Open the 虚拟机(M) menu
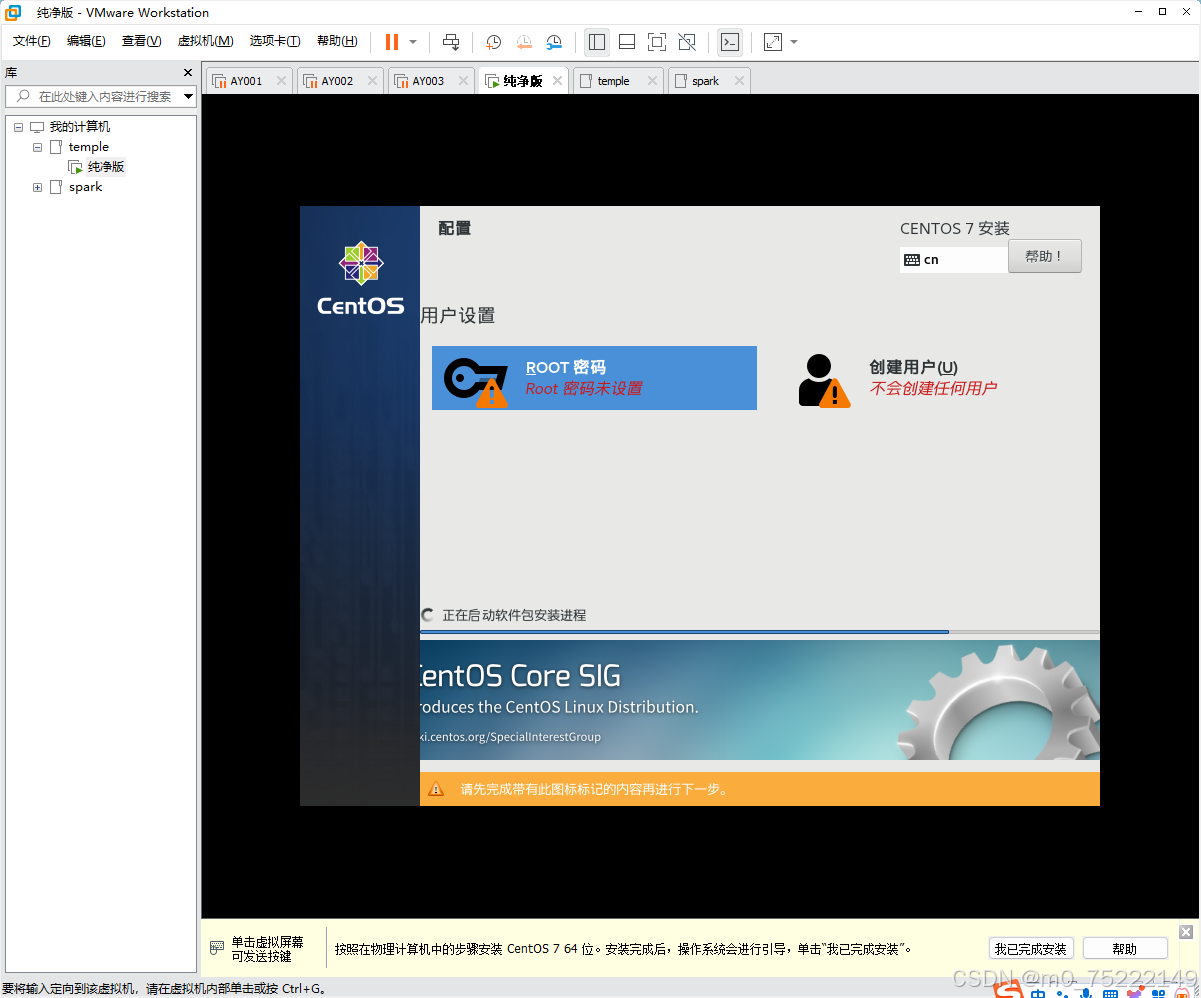Screen dimensions: 1201x998 [205, 41]
